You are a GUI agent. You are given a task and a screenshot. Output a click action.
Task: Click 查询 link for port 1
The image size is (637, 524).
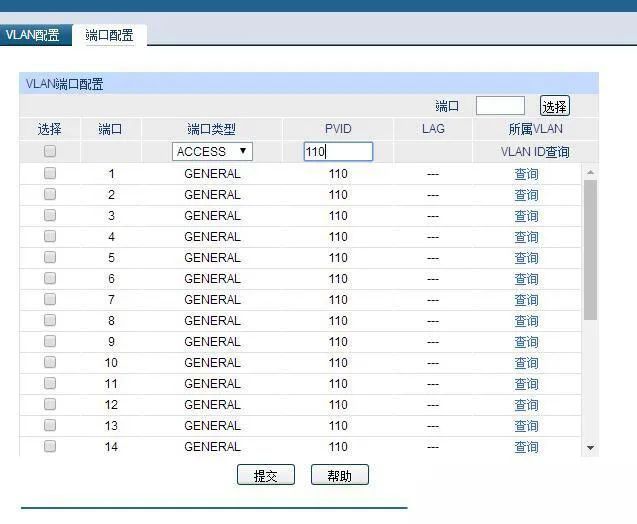click(526, 174)
